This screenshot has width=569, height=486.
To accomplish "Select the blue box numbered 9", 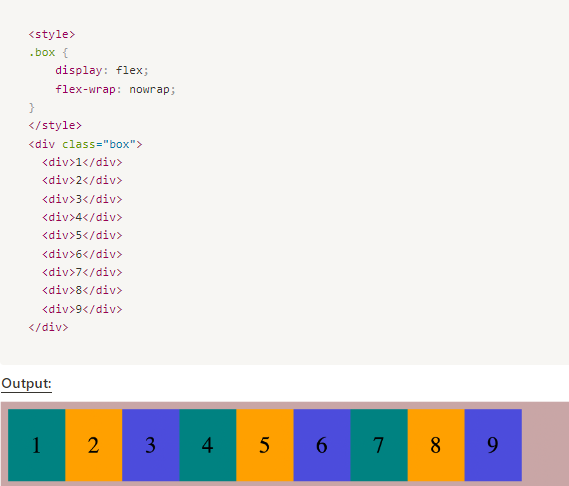I will click(493, 445).
